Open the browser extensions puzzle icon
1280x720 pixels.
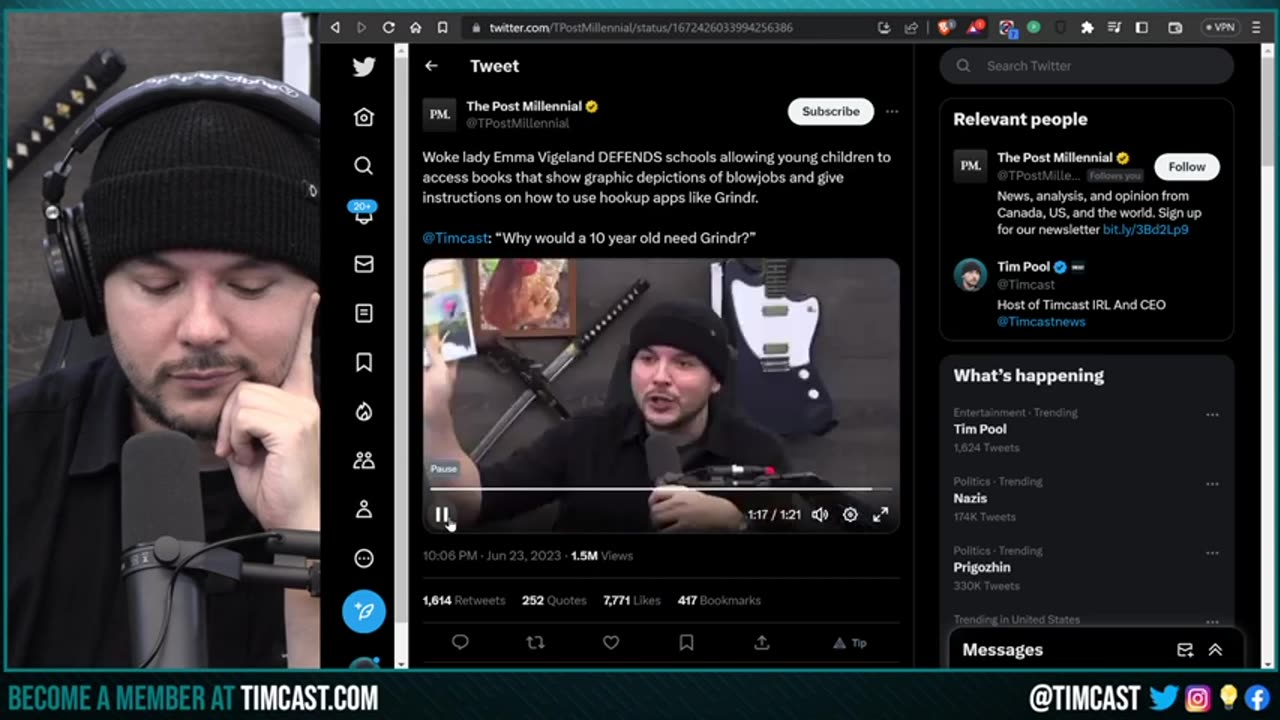coord(1087,27)
